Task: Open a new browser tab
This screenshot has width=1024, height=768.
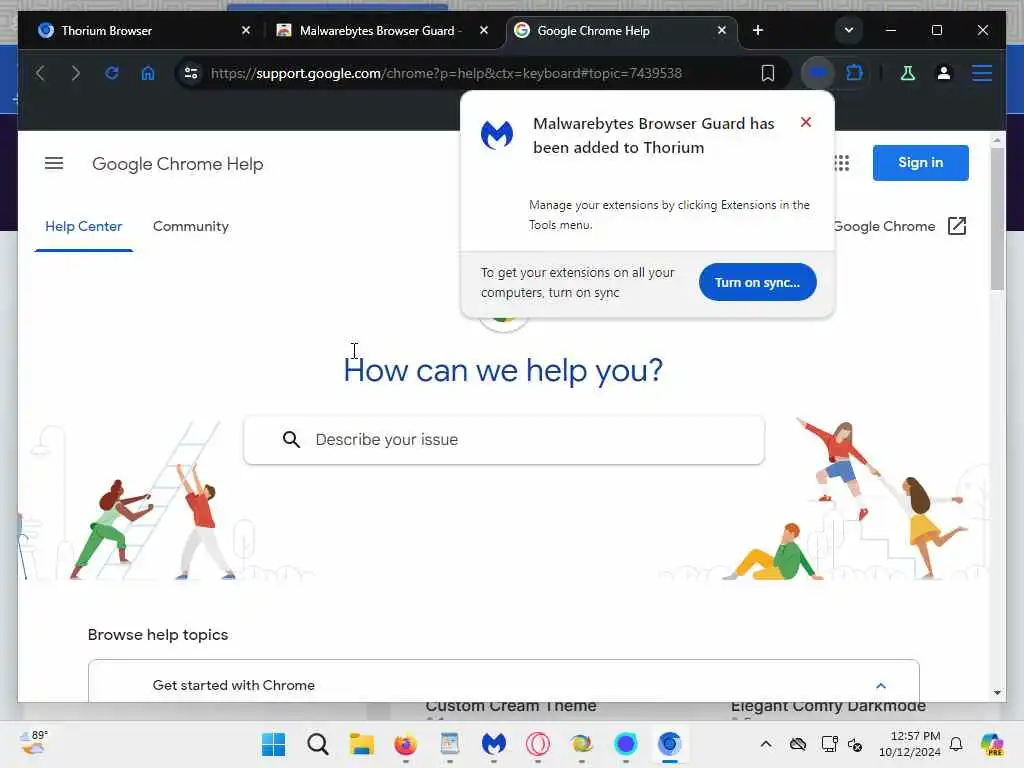Action: click(x=758, y=30)
